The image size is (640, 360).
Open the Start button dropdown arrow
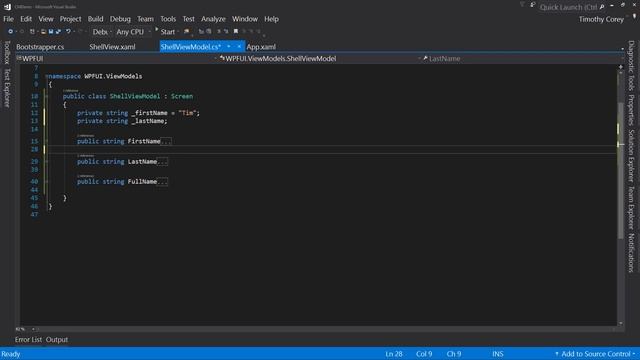[178, 31]
